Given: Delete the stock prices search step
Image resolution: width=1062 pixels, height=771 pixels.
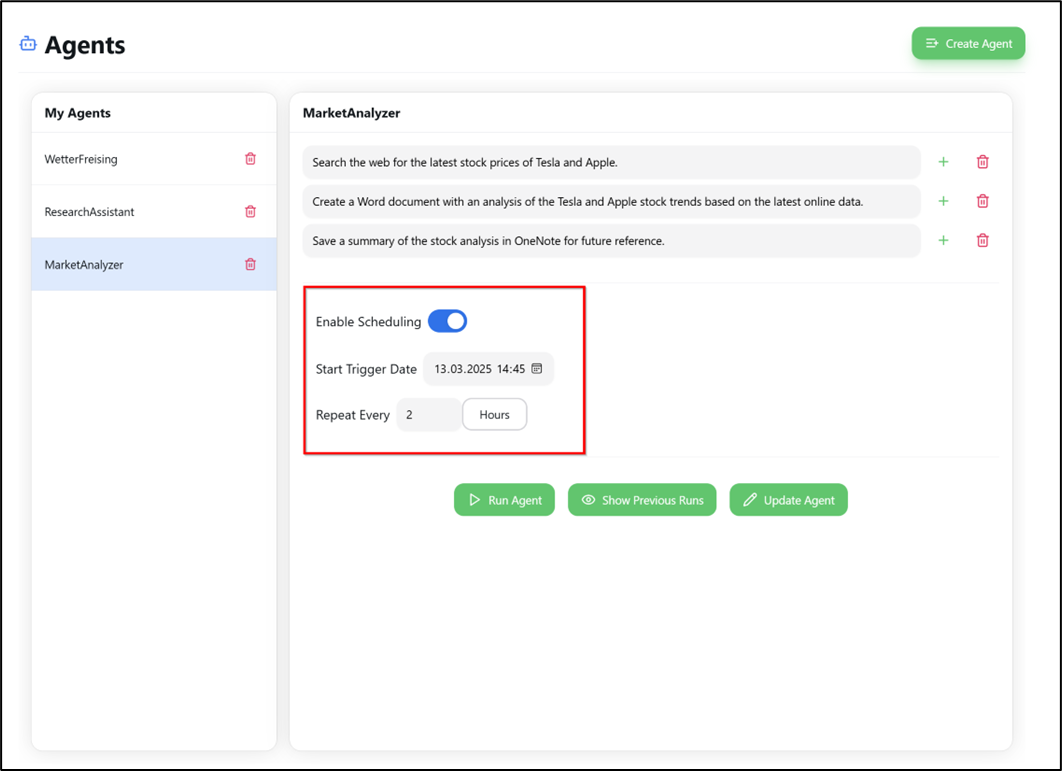Looking at the screenshot, I should coord(982,162).
